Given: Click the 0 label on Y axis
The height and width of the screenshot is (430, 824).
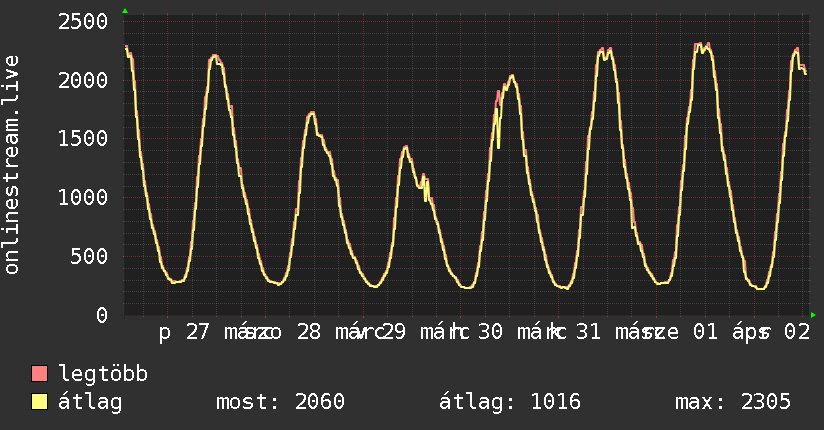Looking at the screenshot, I should 102,315.
